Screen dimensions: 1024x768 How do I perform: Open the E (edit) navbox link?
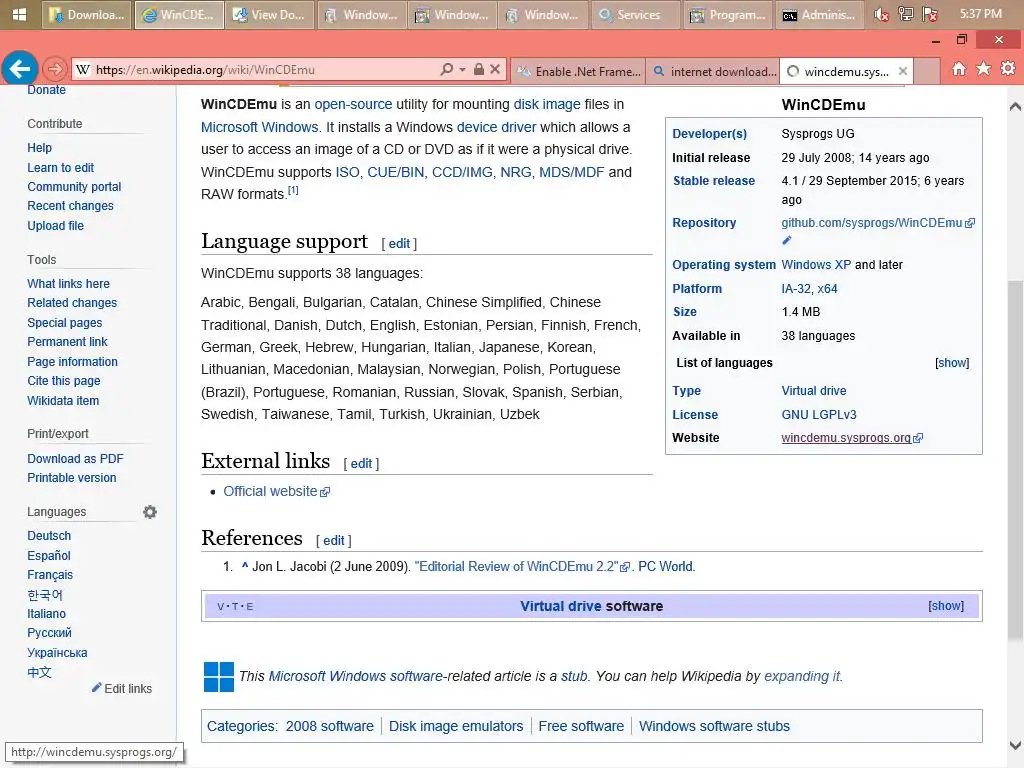point(249,607)
